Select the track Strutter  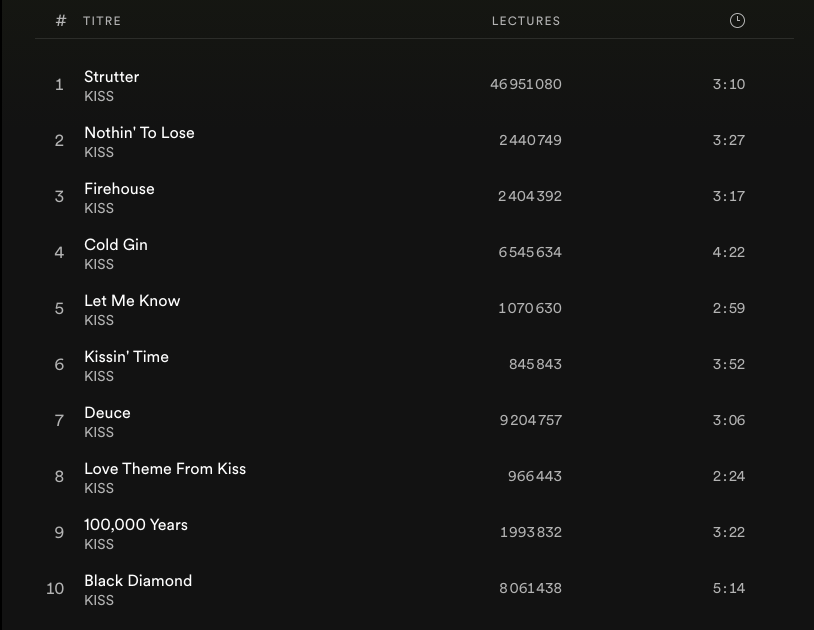112,77
